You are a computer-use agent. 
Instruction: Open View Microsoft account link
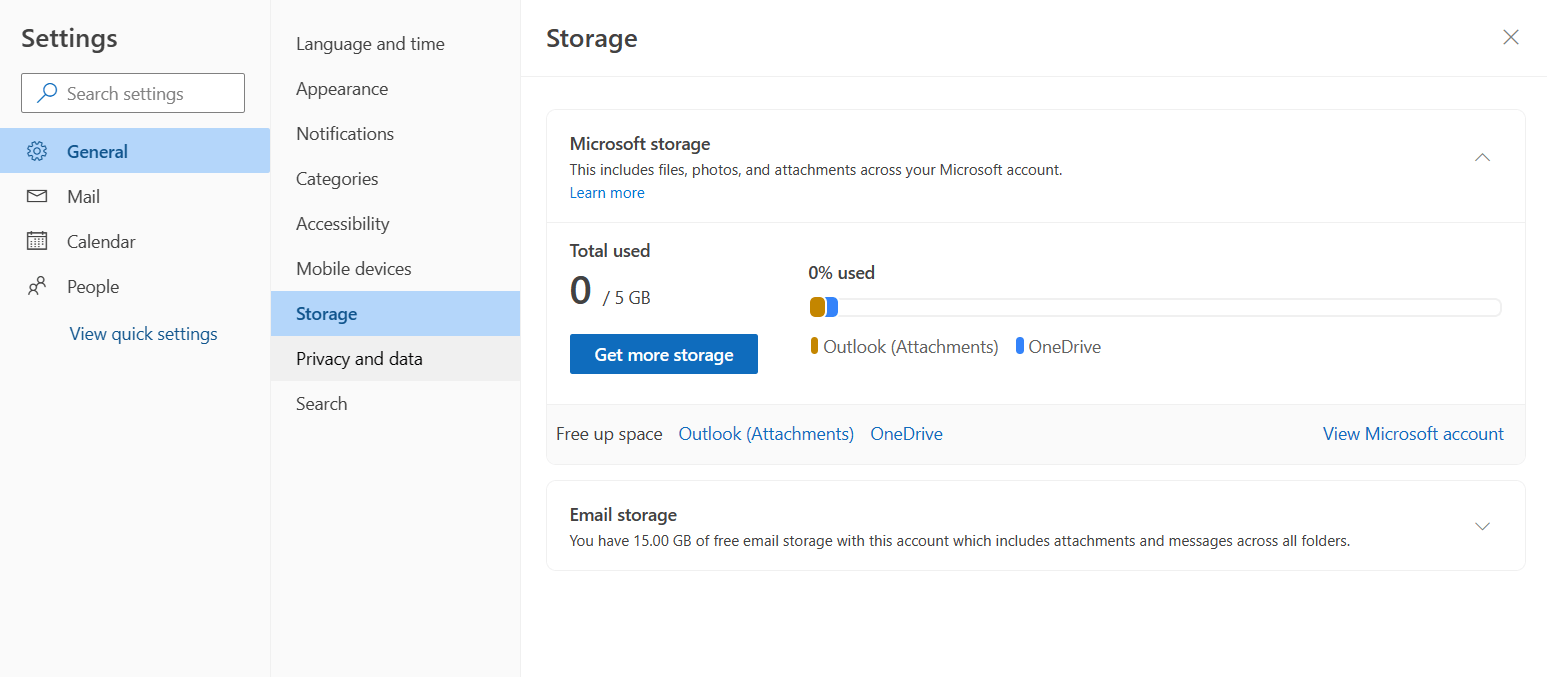(1413, 434)
